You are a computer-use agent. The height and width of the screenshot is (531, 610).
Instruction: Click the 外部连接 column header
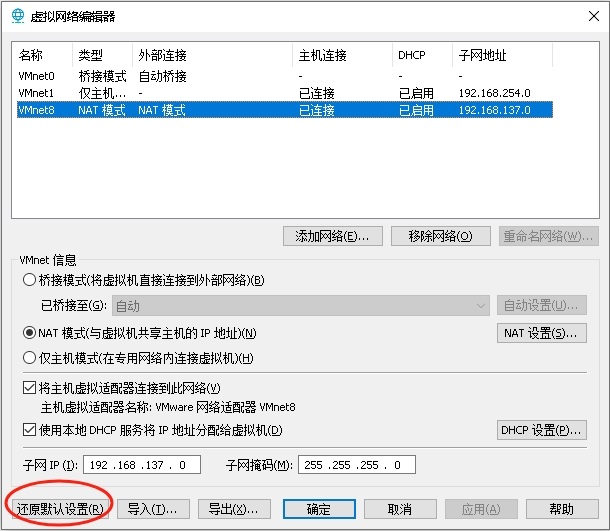point(212,55)
